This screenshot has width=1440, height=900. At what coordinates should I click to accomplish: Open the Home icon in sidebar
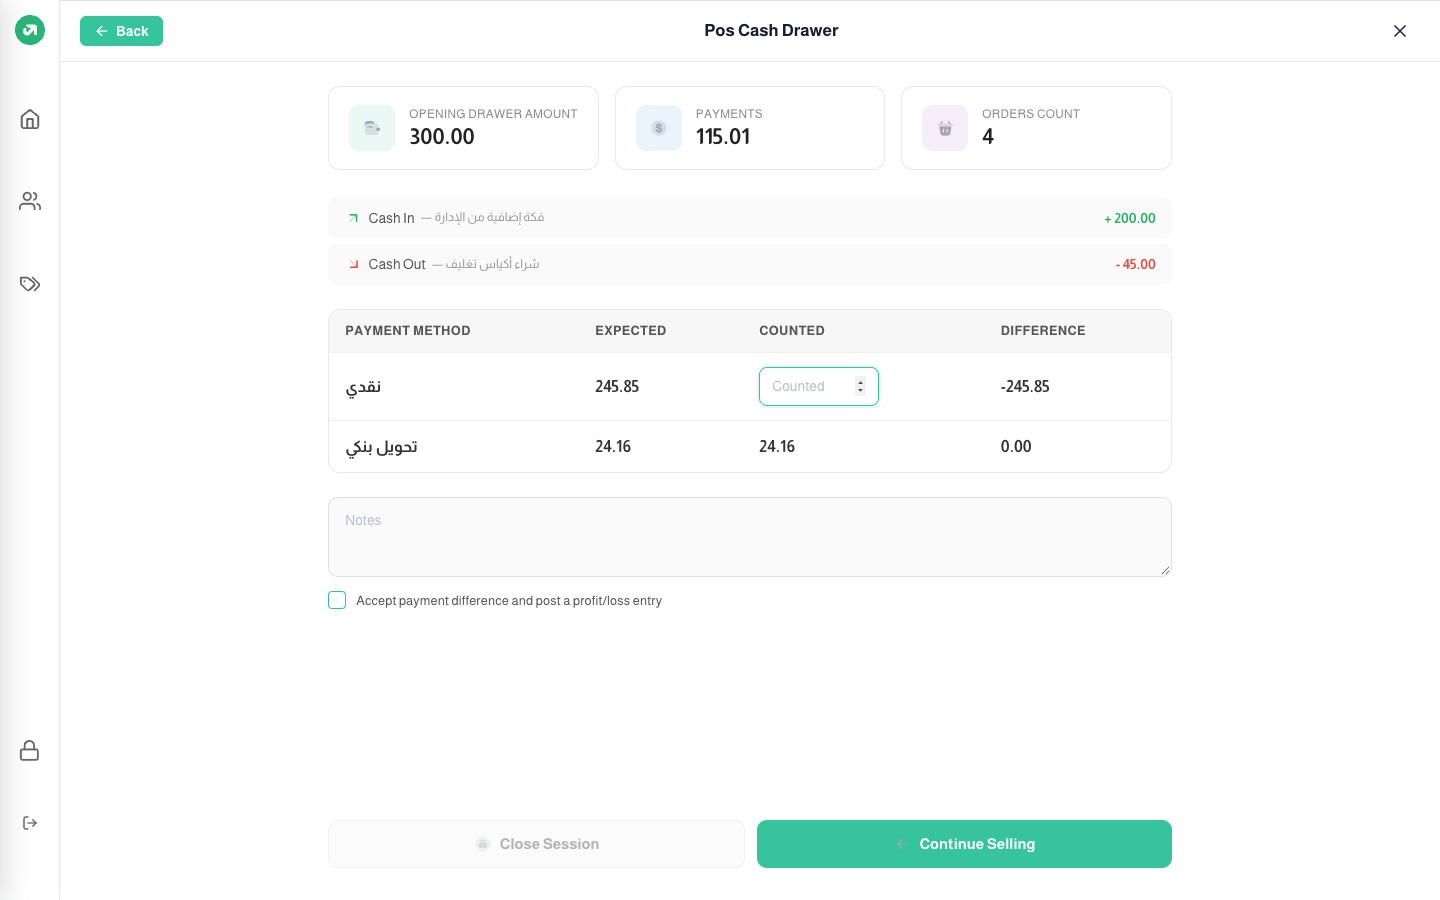[x=30, y=119]
